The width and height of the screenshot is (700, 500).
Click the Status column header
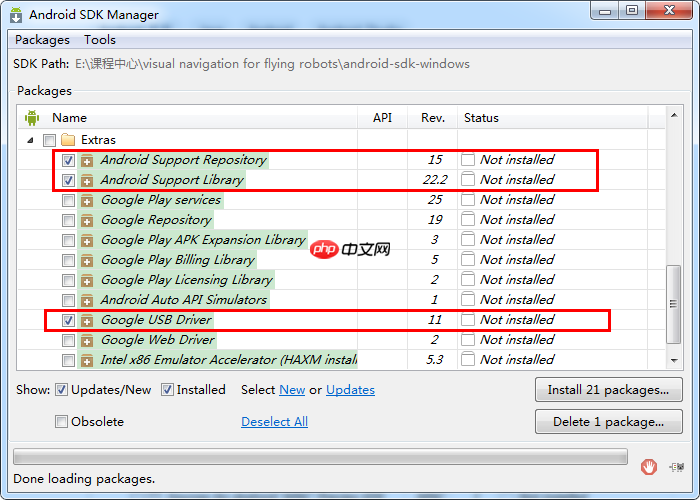point(553,118)
